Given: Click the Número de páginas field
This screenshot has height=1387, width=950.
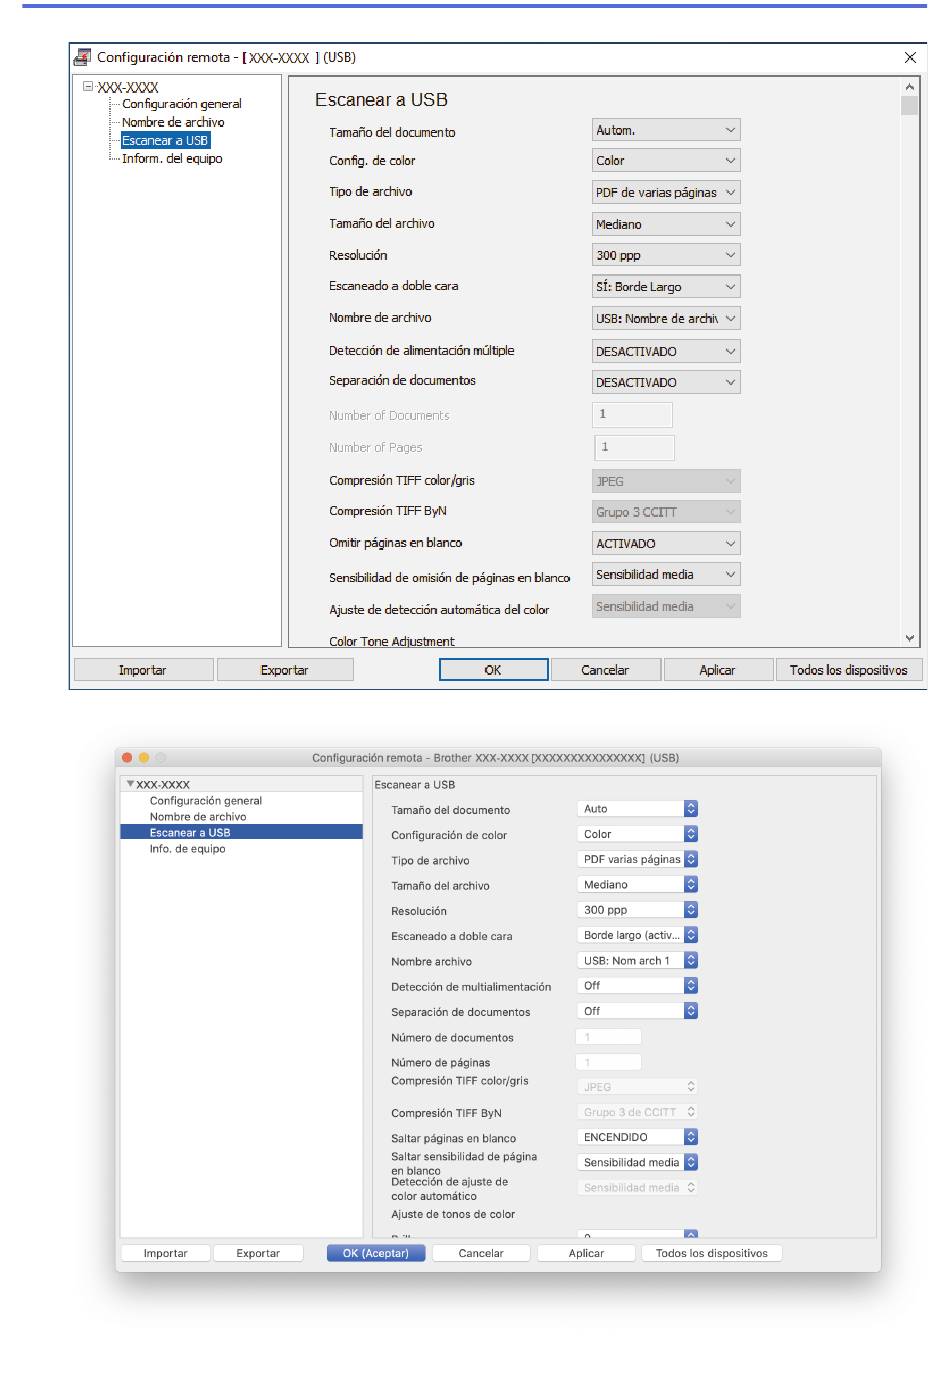Looking at the screenshot, I should pyautogui.click(x=609, y=1062).
